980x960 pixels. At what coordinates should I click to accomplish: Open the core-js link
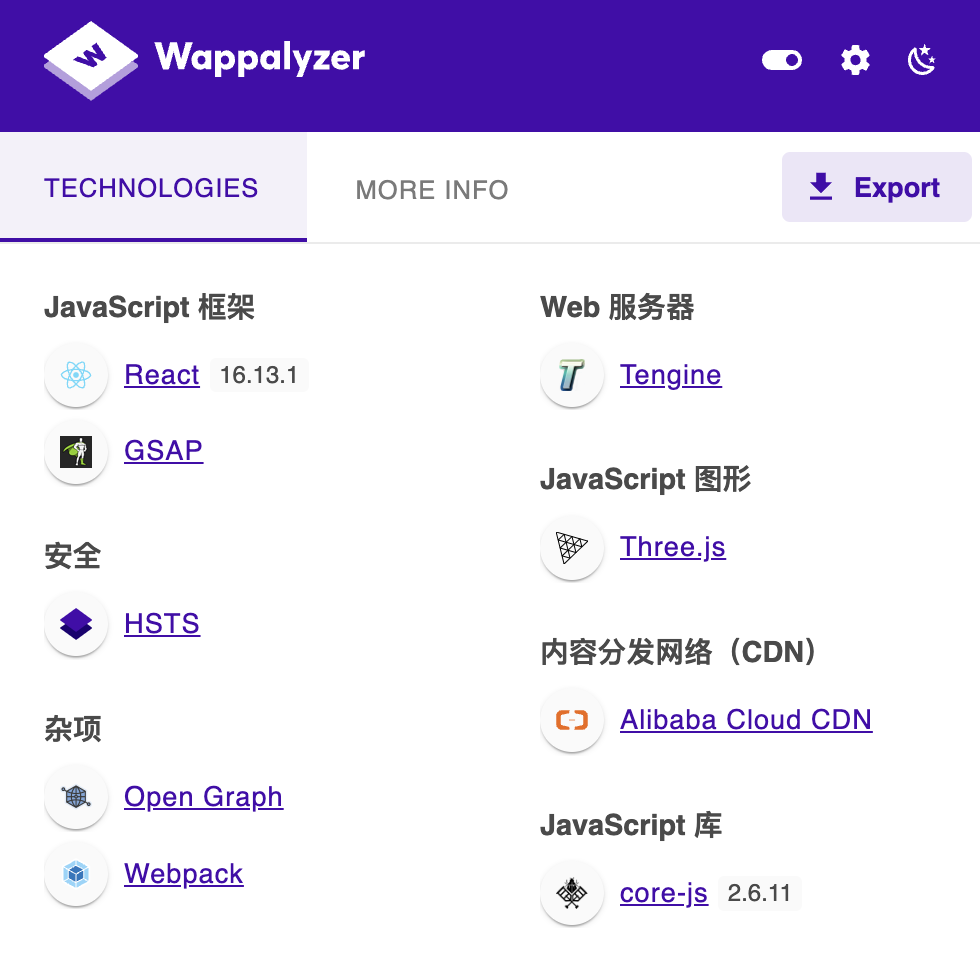tap(664, 894)
